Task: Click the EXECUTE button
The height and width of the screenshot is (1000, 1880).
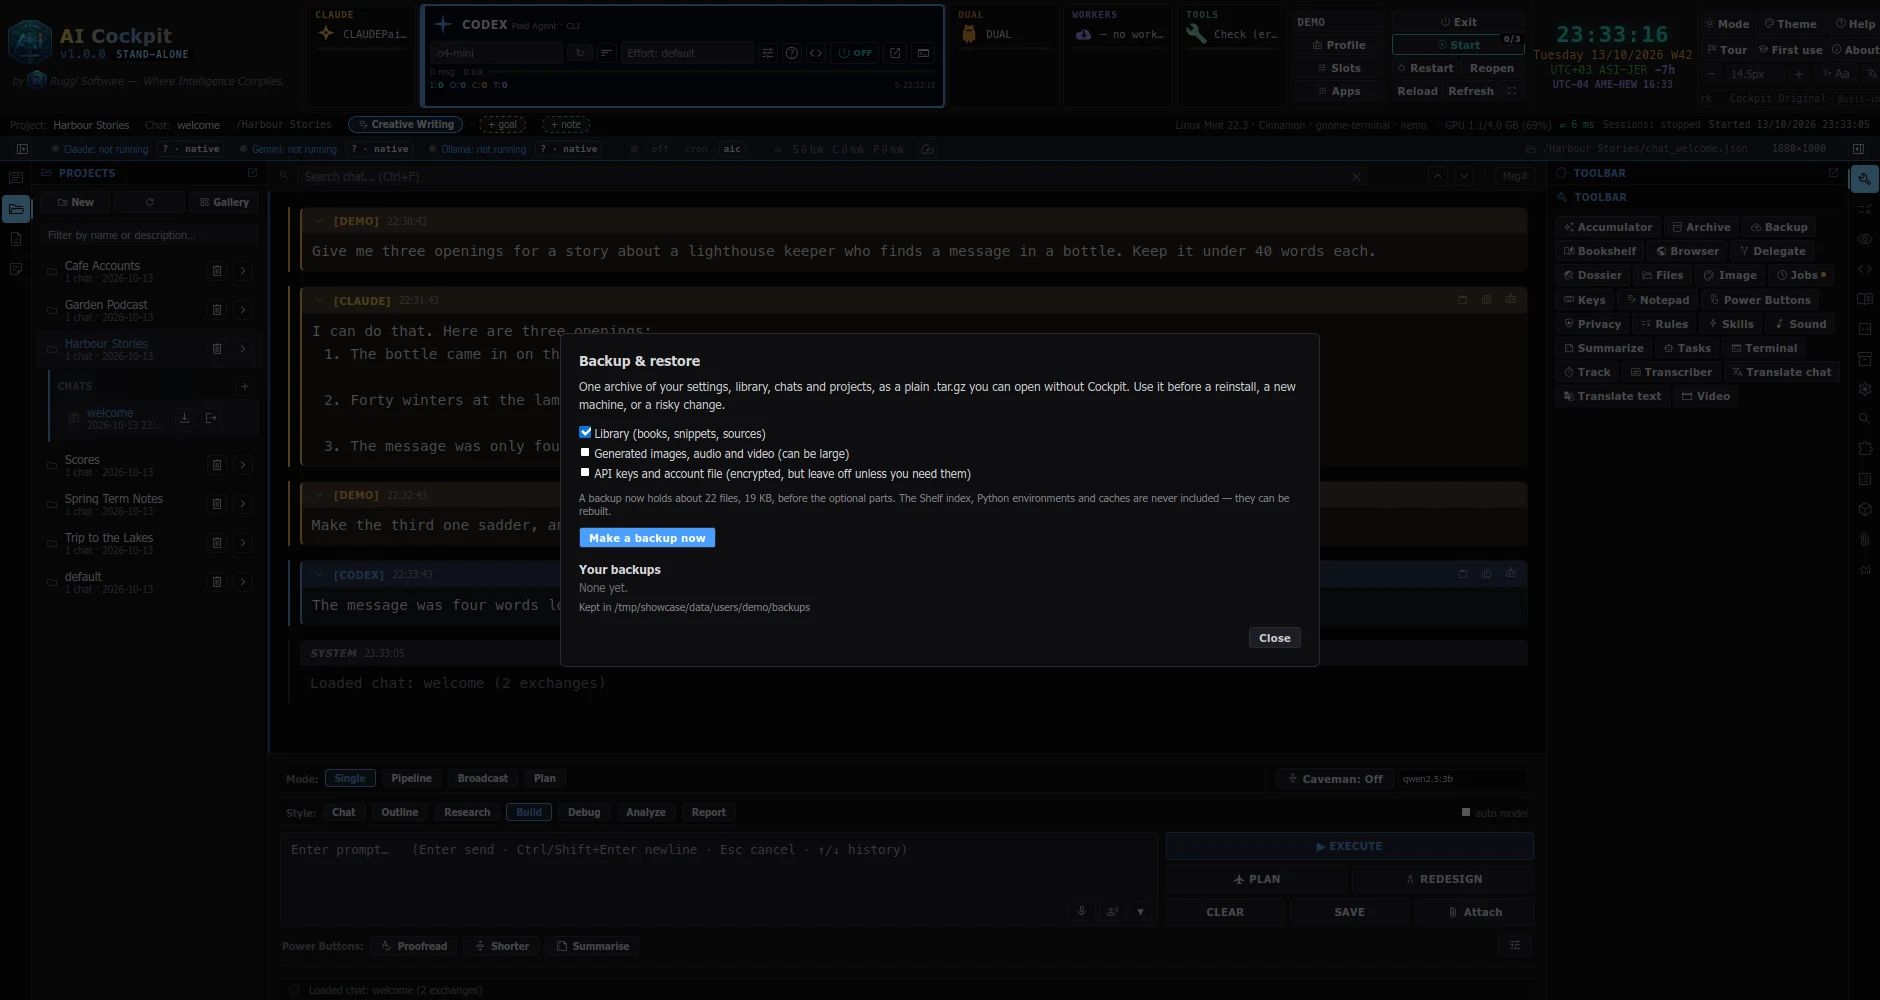Action: click(x=1349, y=846)
